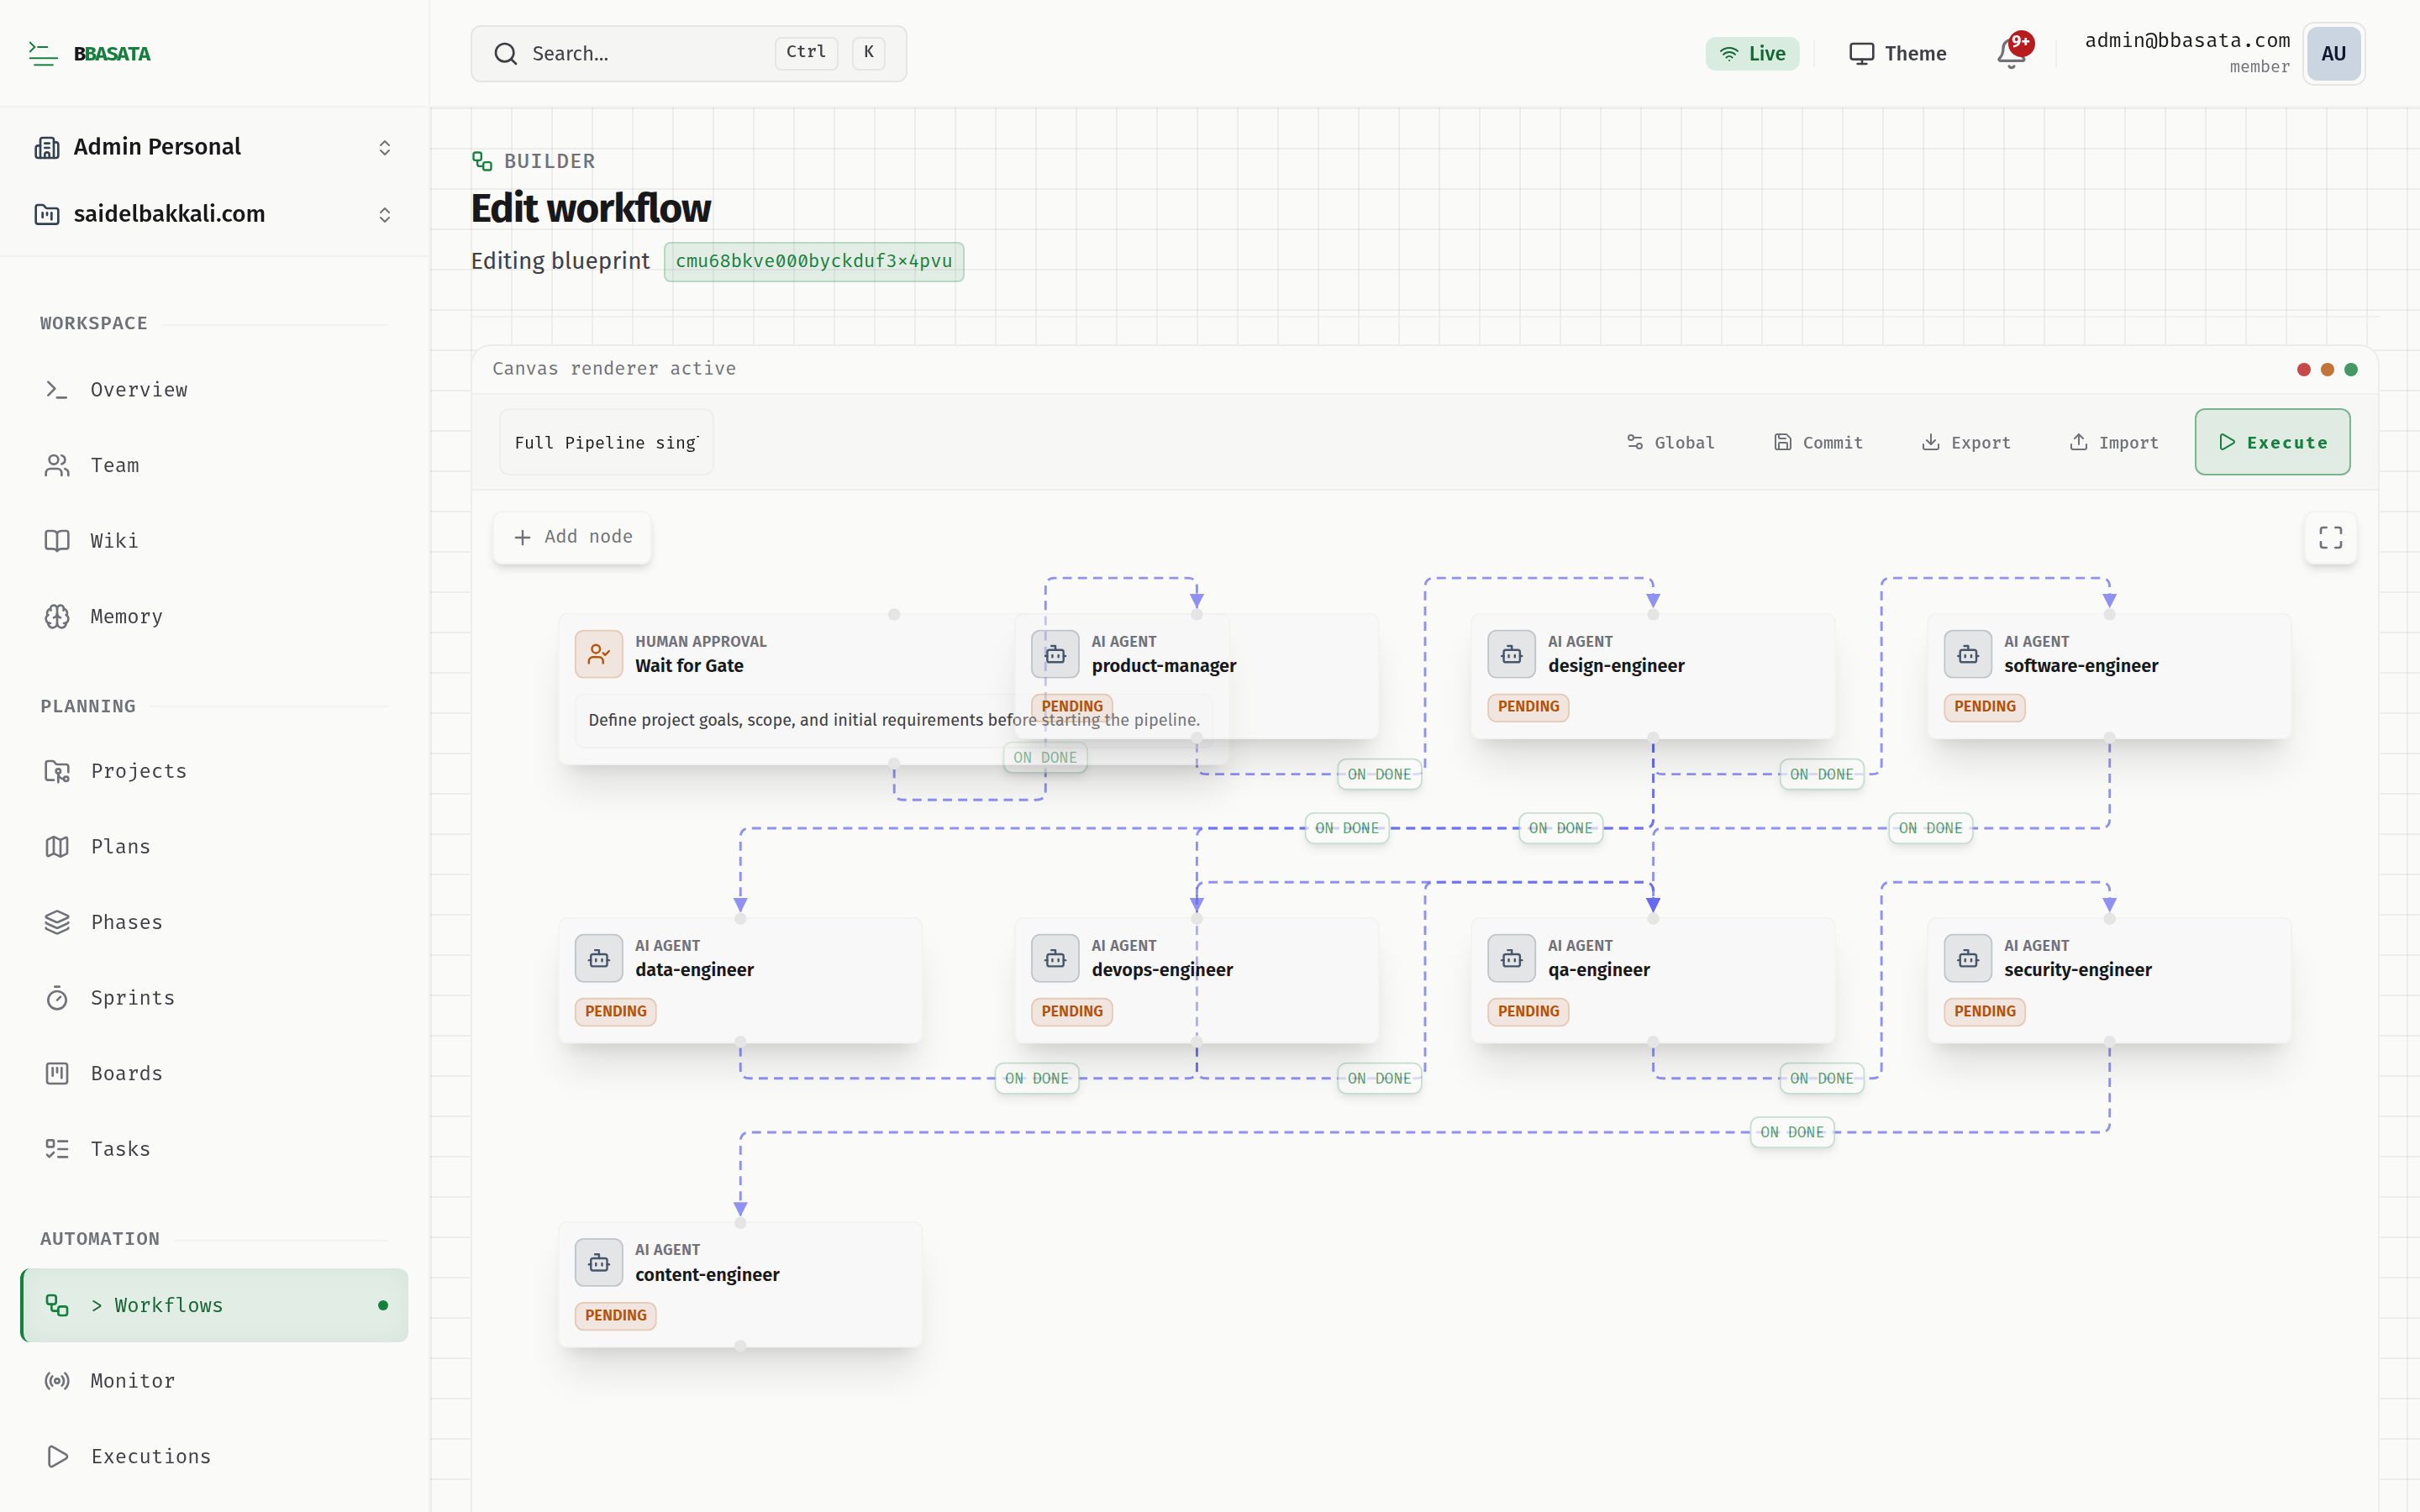Viewport: 2420px width, 1512px height.
Task: Click the Team people icon
Action: pos(57,465)
